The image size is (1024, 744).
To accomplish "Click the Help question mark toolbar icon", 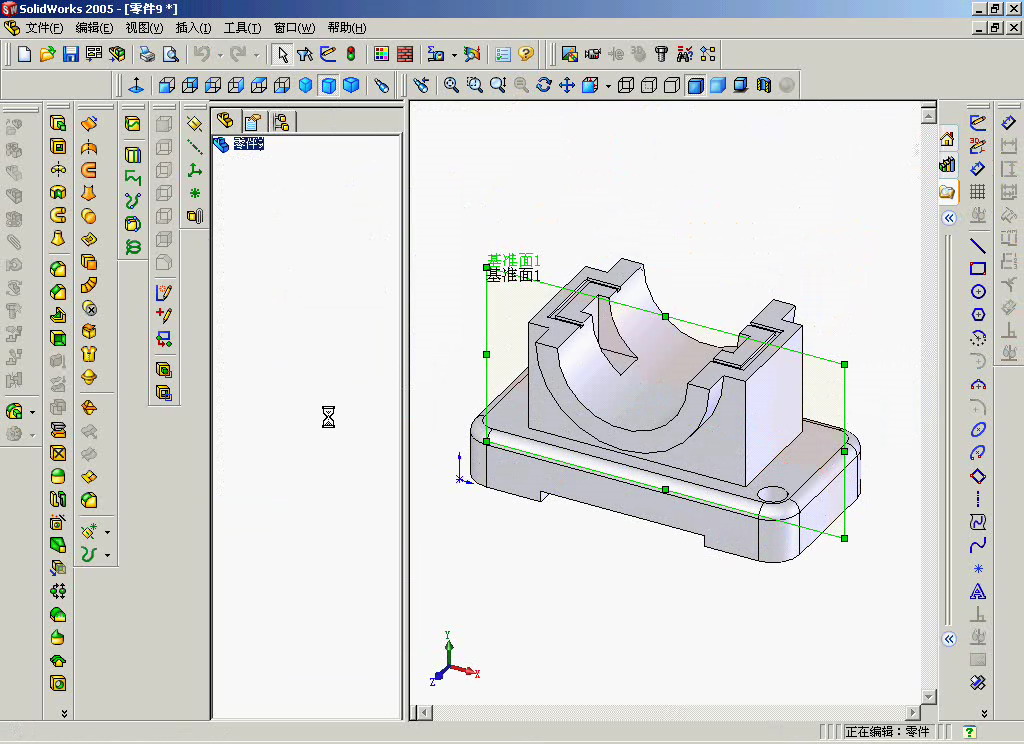I will (526, 54).
